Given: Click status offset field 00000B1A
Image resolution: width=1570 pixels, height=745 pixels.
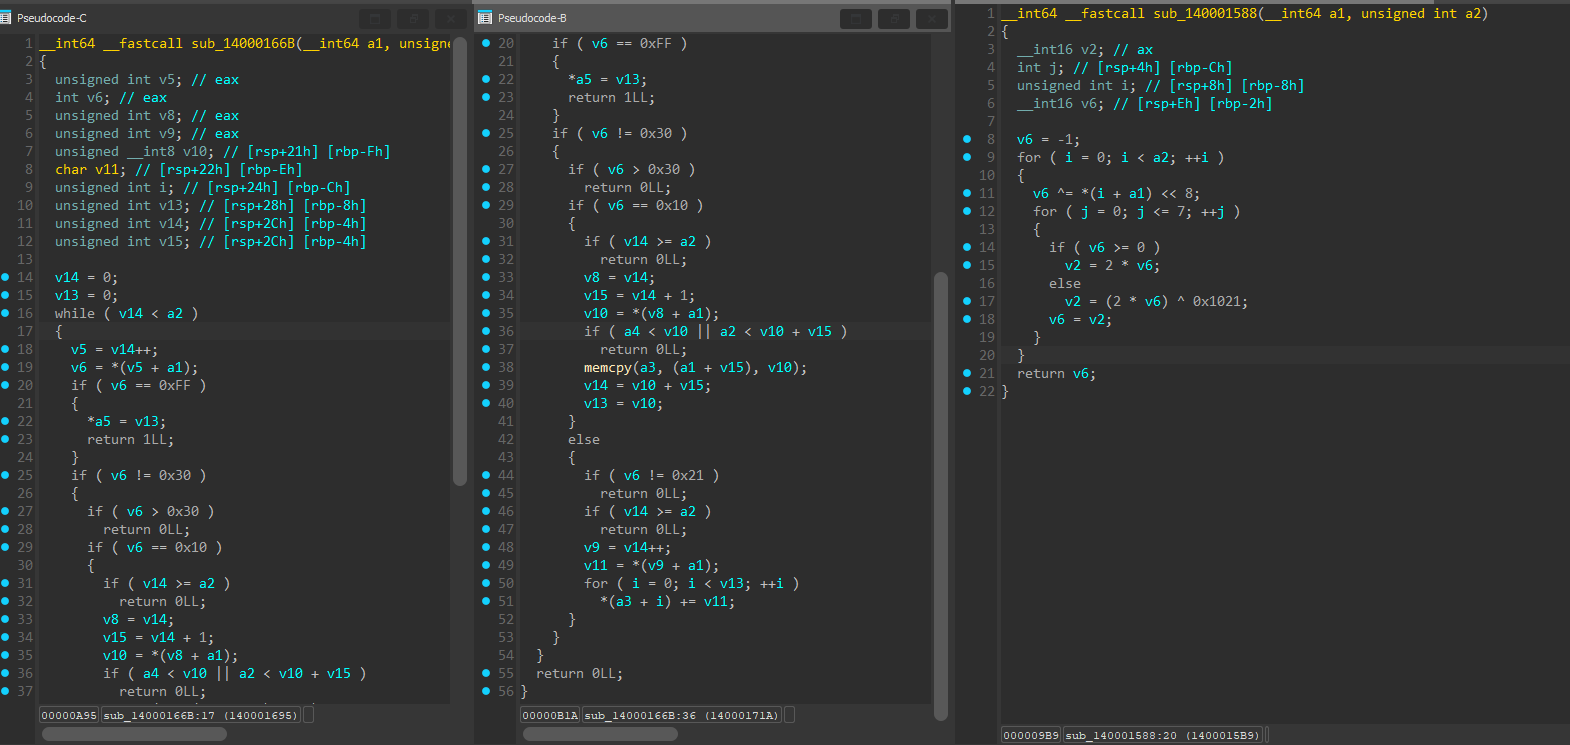Looking at the screenshot, I should point(551,715).
